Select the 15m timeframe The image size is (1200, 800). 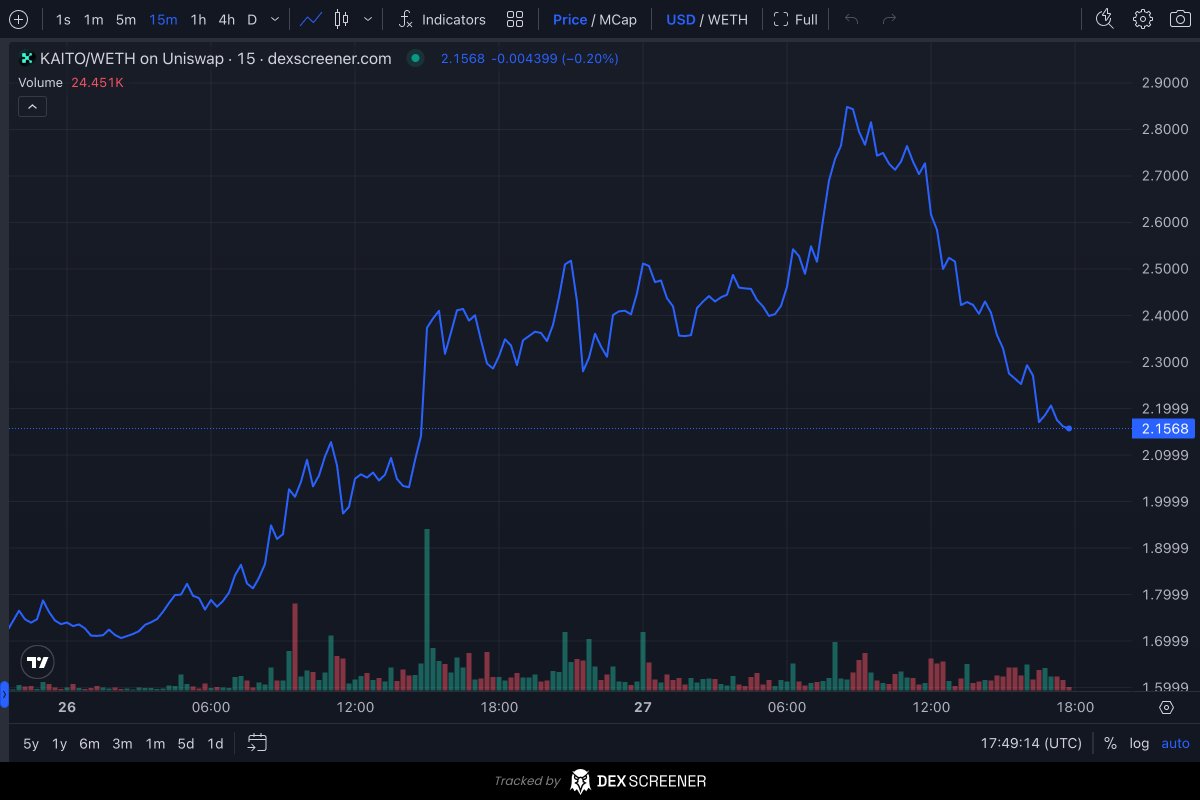163,19
